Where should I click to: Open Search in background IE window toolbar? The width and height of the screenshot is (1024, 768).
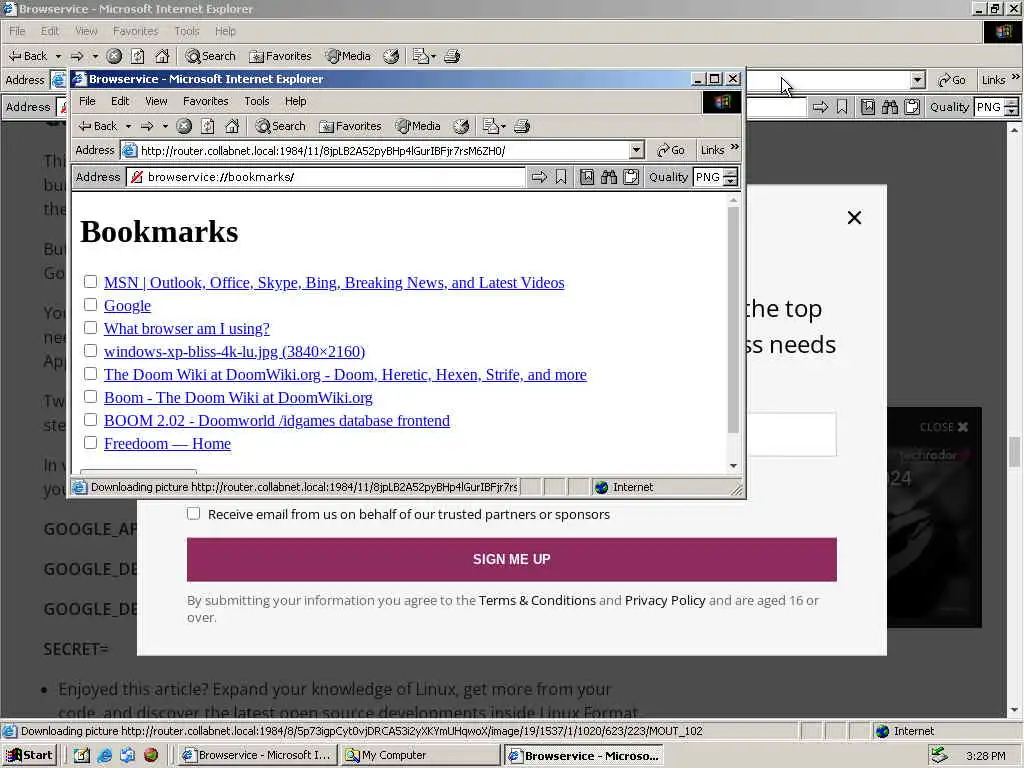(x=210, y=56)
